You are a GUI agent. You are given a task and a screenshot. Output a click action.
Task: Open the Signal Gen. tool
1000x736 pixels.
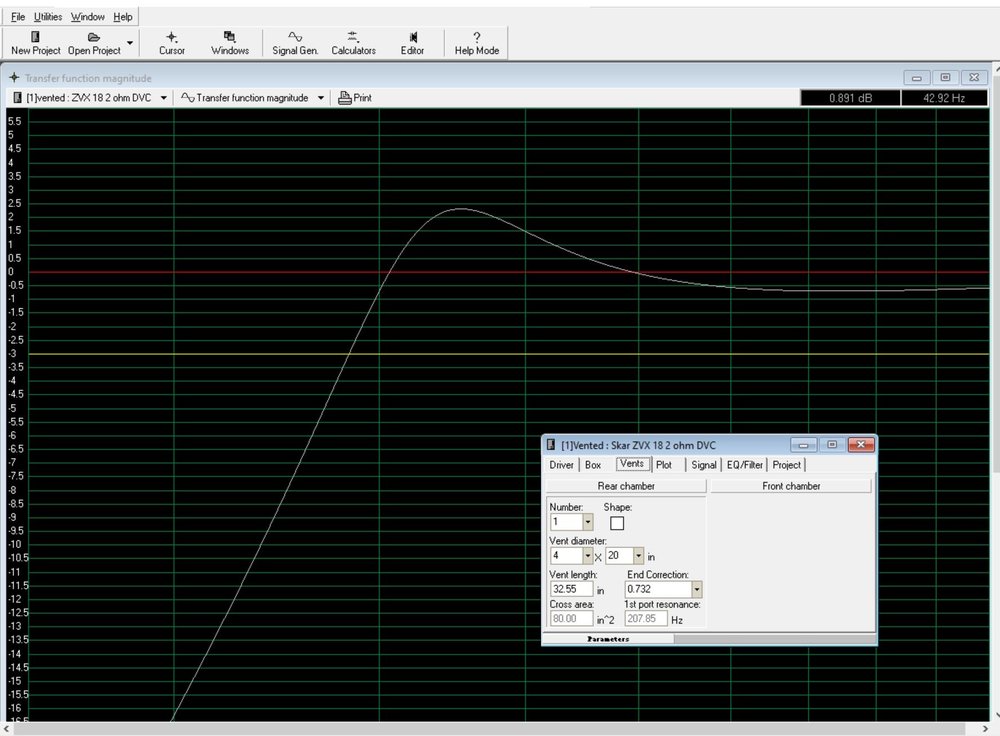point(295,43)
